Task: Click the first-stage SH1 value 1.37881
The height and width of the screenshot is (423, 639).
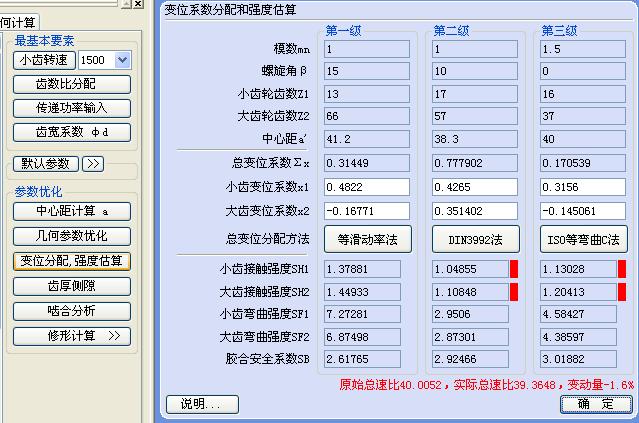Action: [362, 269]
